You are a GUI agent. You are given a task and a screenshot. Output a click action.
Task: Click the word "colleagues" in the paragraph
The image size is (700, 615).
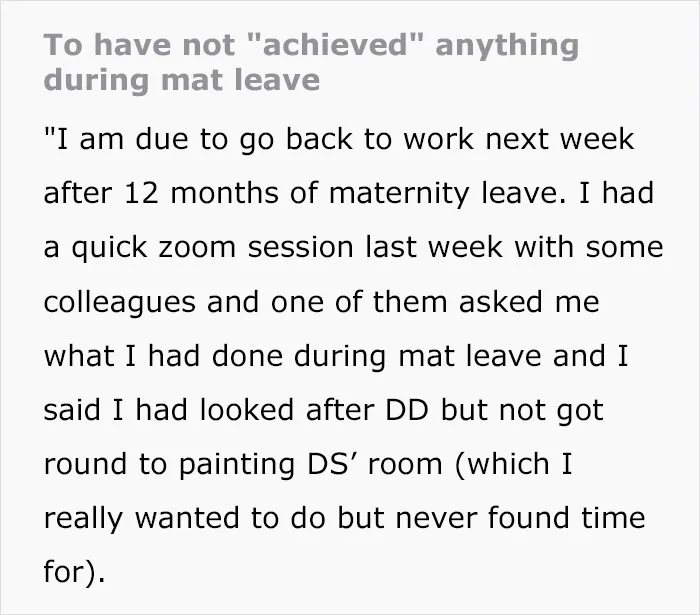point(120,303)
